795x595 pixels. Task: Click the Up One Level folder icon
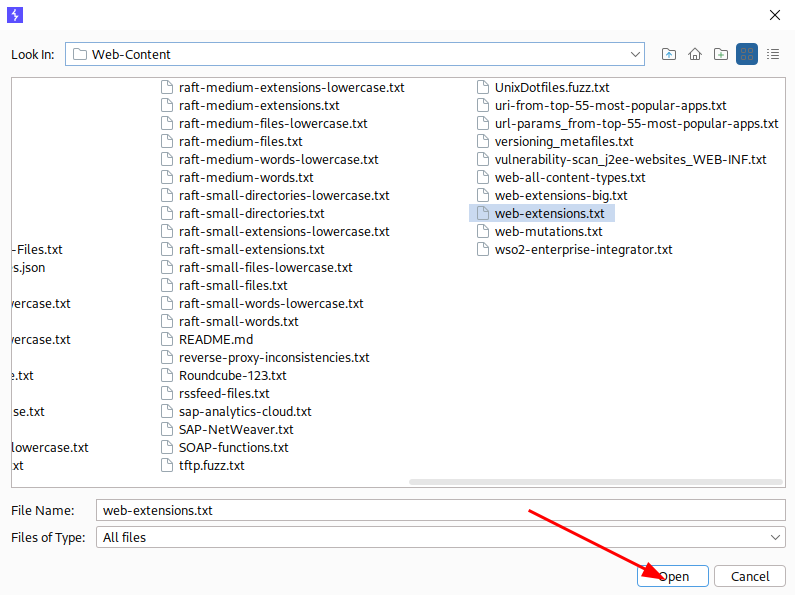tap(669, 54)
